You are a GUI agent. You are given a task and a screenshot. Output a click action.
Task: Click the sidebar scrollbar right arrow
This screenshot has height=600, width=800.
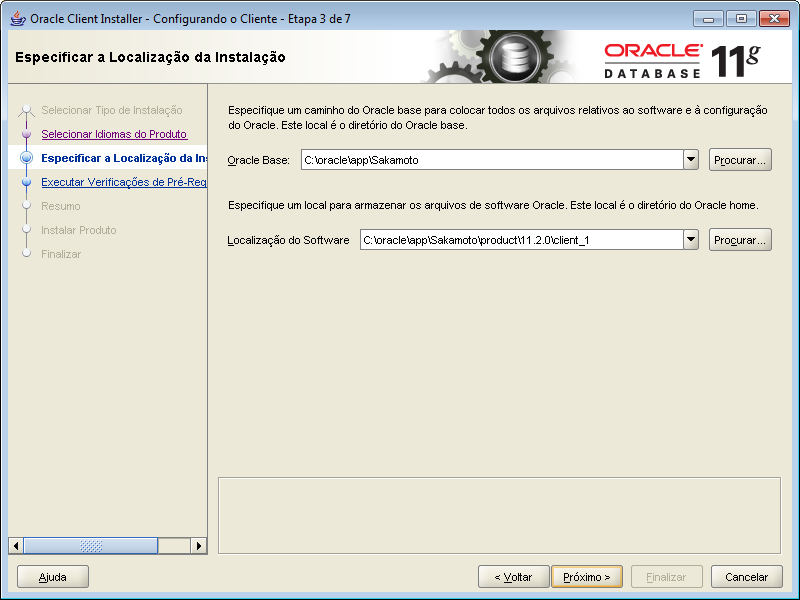198,546
